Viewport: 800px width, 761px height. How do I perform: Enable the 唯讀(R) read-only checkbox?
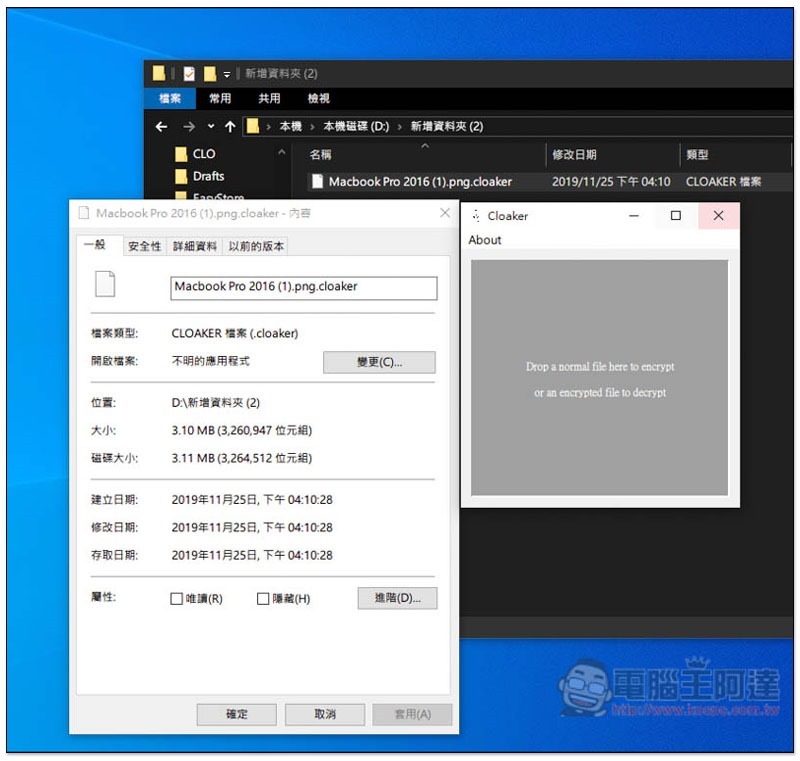tap(175, 596)
